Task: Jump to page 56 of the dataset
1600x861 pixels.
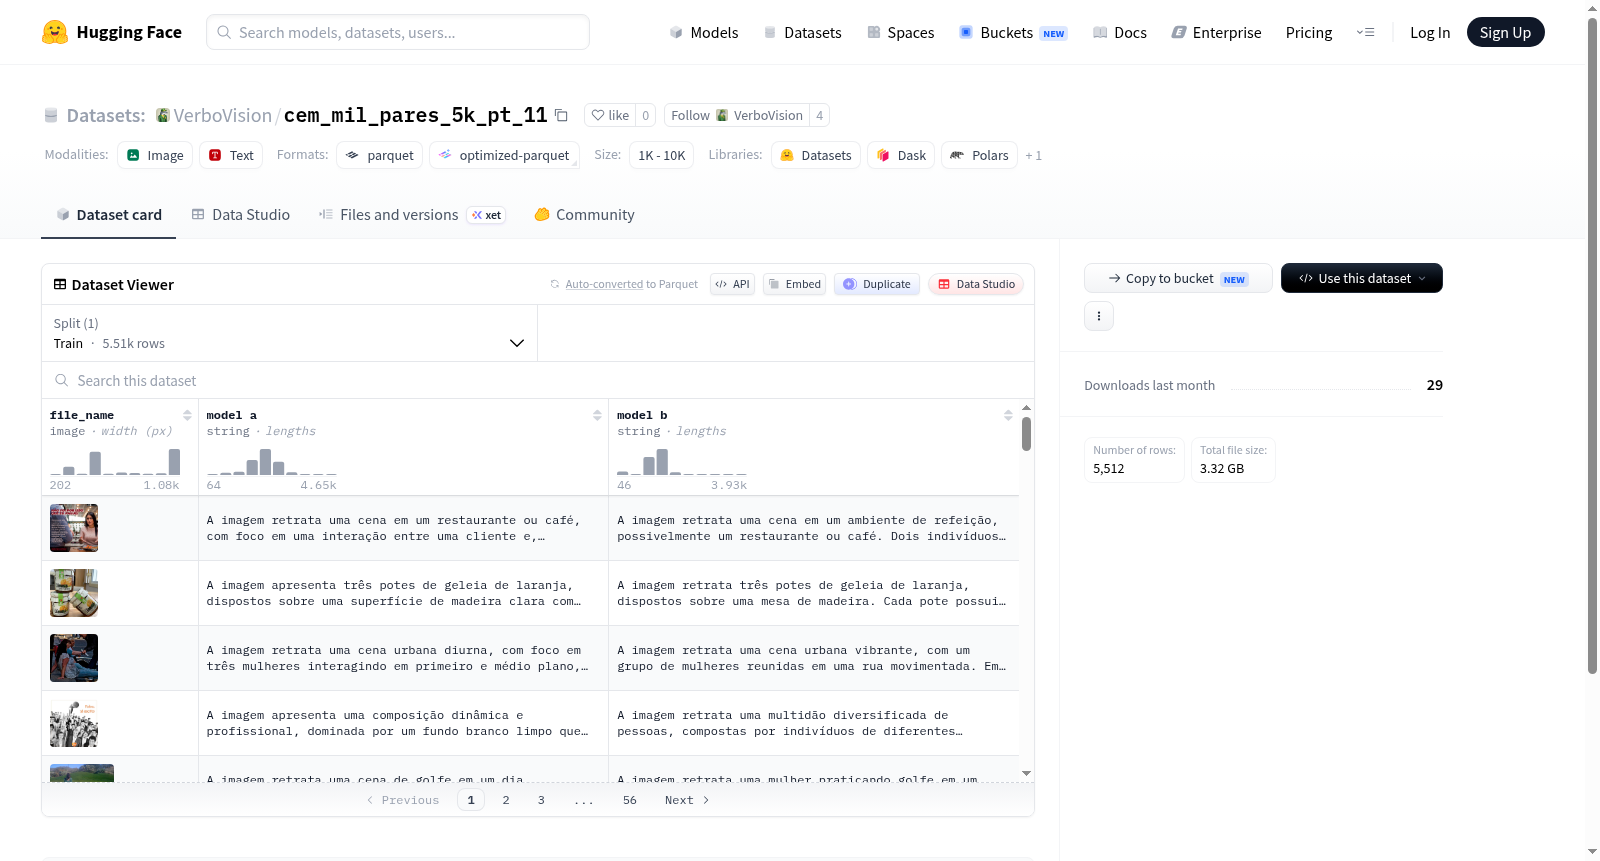Action: 630,800
